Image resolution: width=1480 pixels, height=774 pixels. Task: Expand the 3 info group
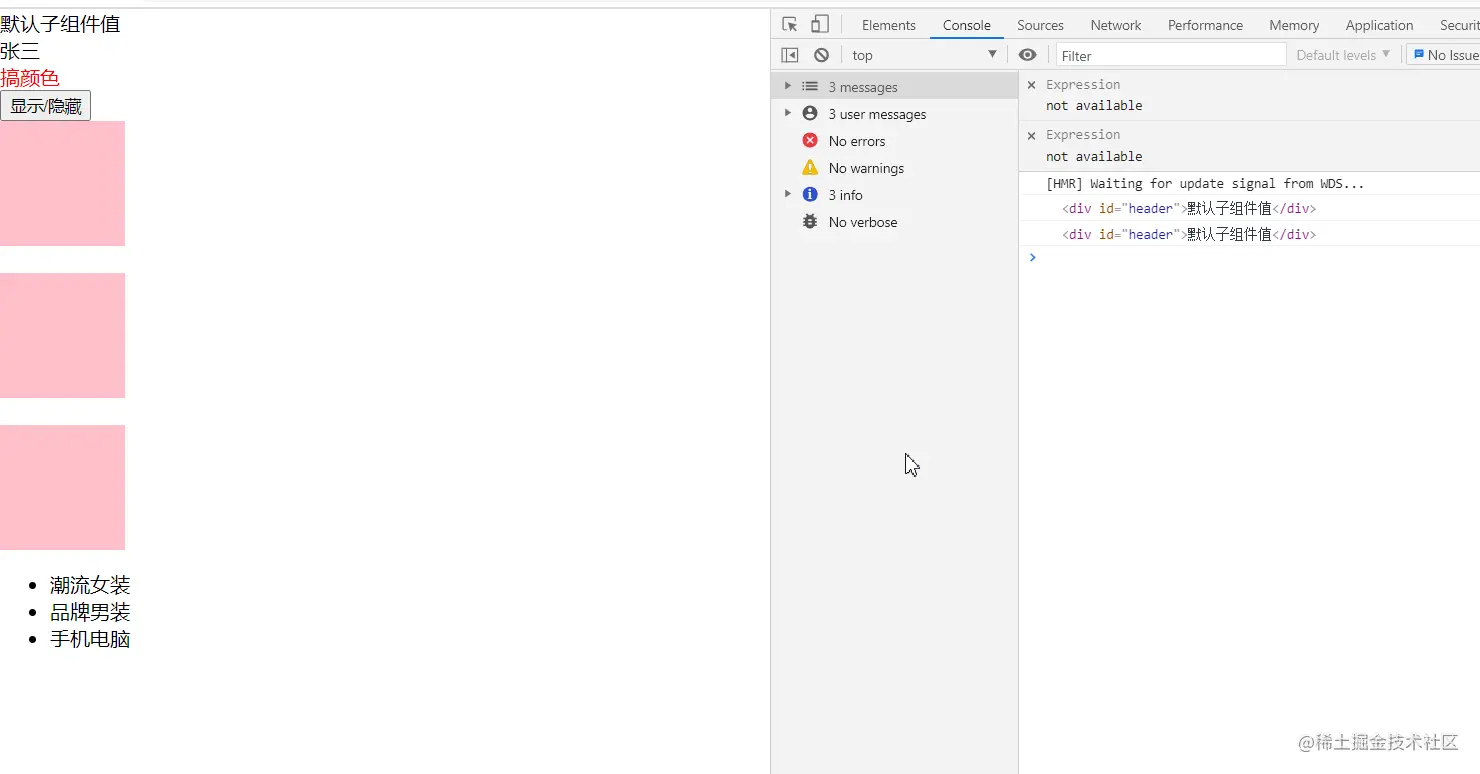click(788, 195)
